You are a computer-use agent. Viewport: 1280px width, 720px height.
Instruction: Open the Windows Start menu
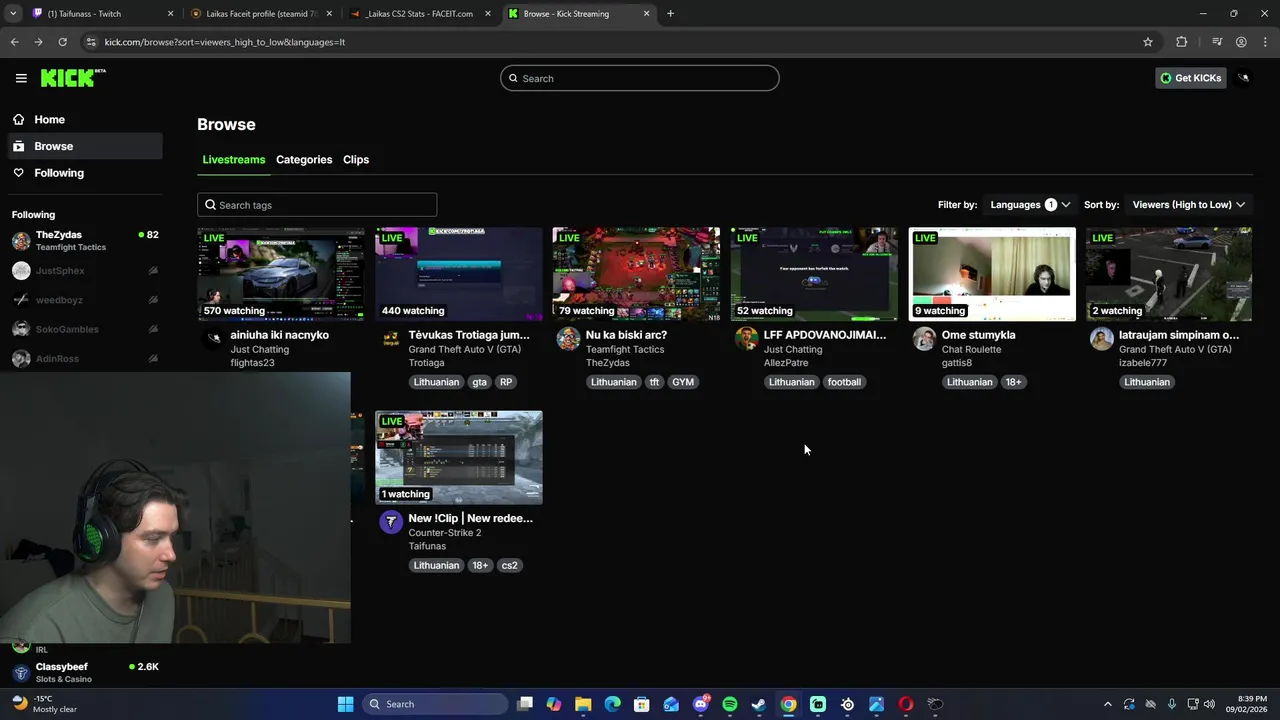coord(345,704)
